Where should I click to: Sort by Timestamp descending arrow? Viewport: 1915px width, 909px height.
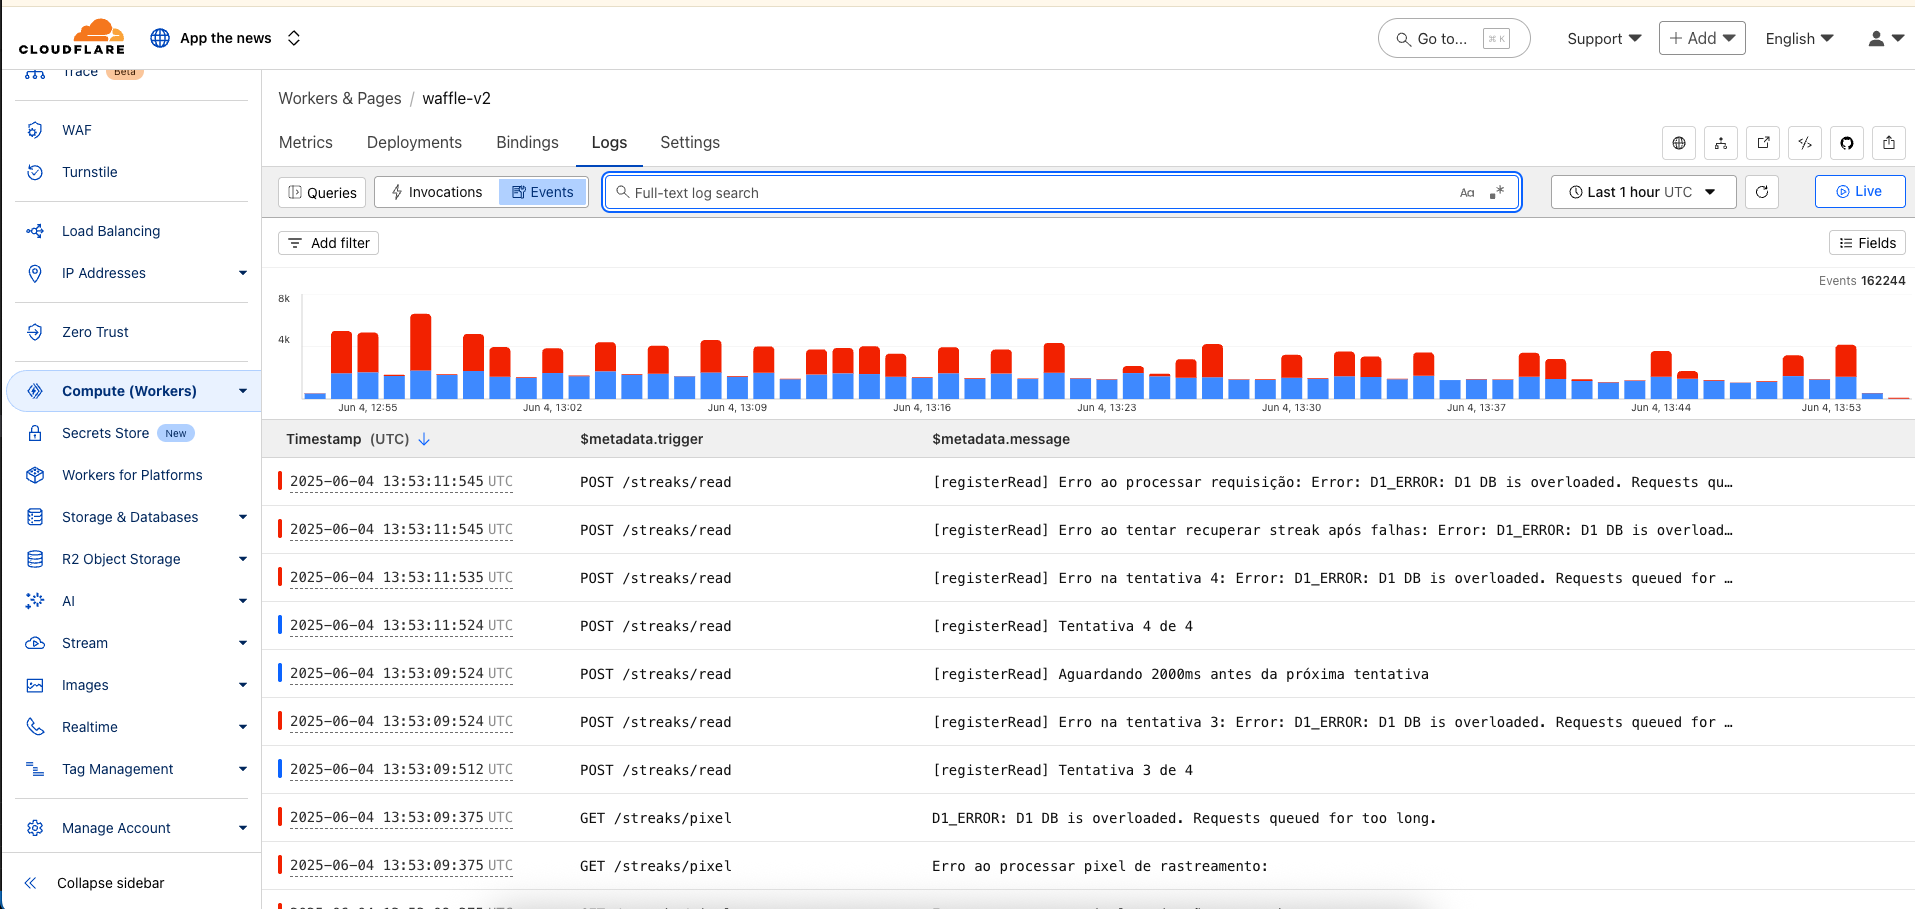tap(424, 439)
